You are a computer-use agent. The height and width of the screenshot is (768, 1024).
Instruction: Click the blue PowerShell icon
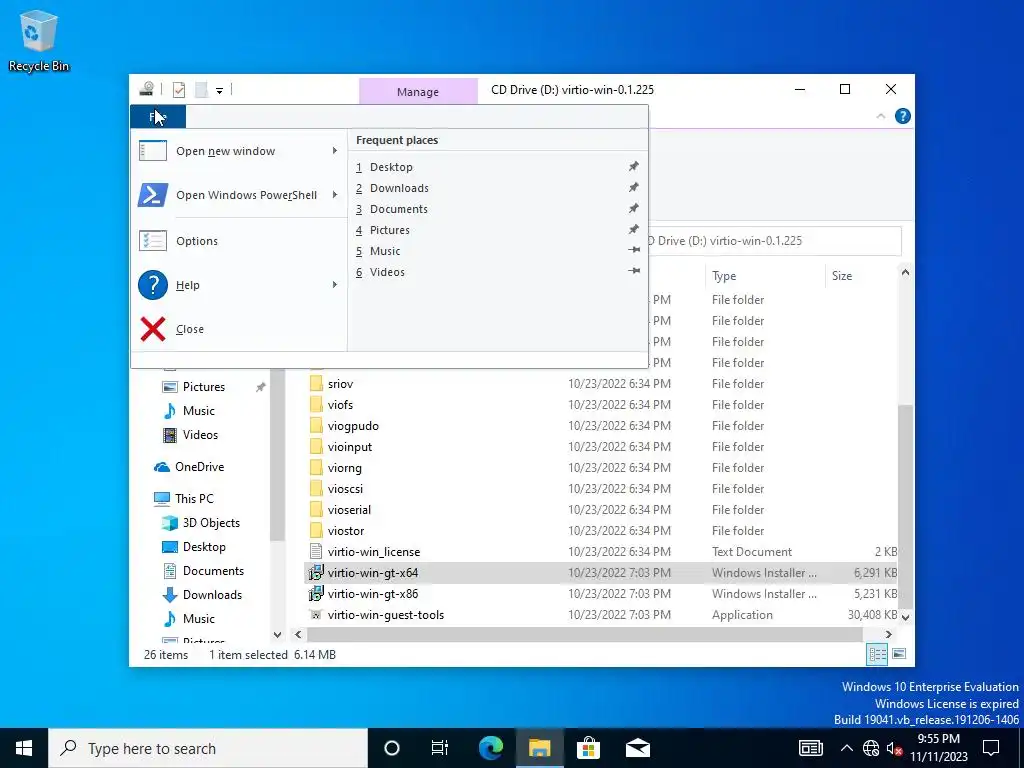pyautogui.click(x=153, y=195)
